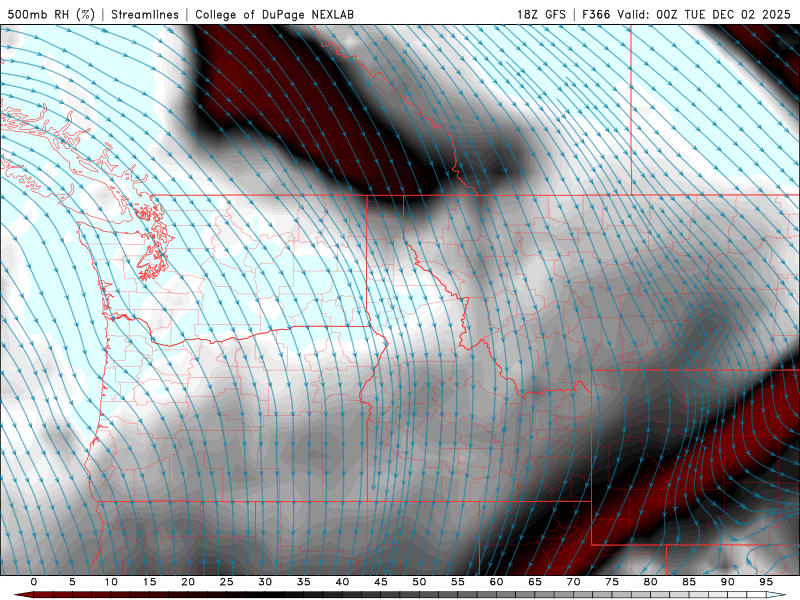Click the "500mb RH (%)" title text
The width and height of the screenshot is (800, 600).
(x=51, y=14)
